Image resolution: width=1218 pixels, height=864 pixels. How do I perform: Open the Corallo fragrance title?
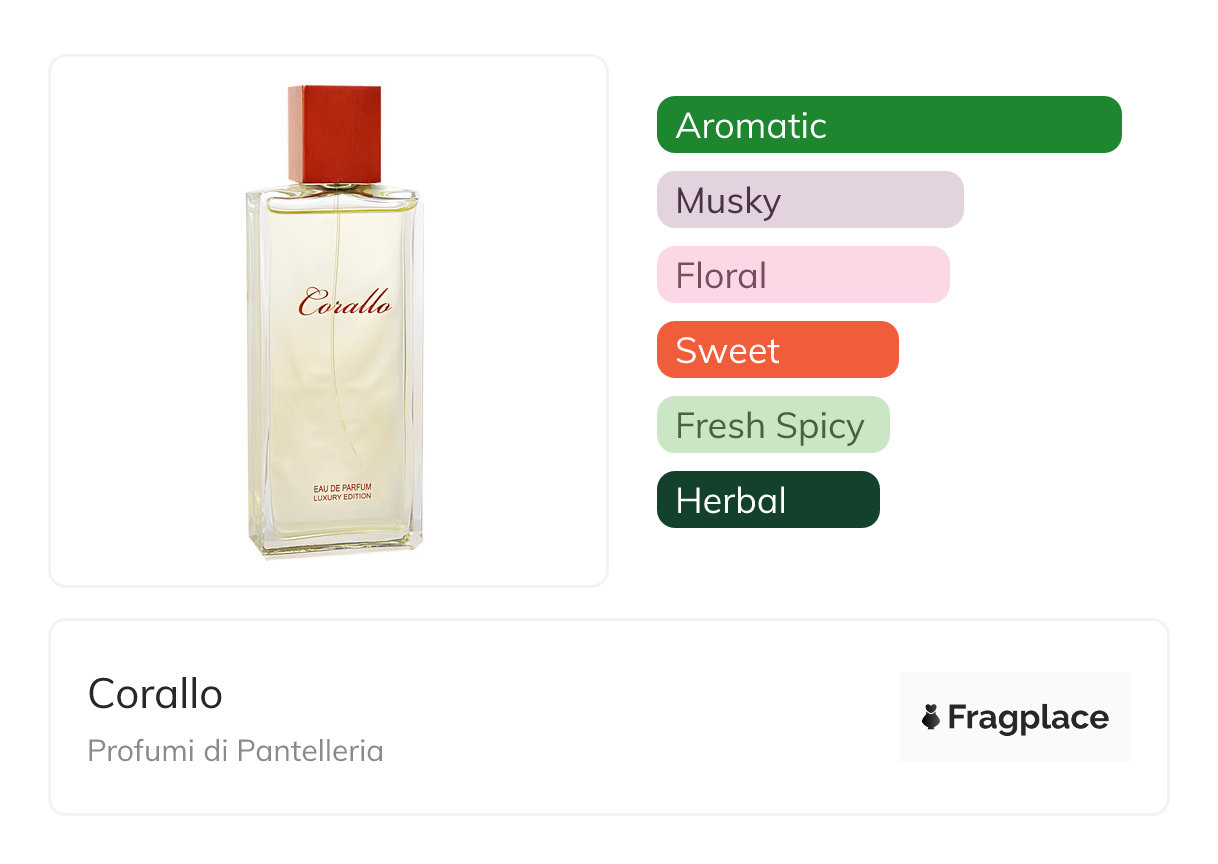click(x=155, y=693)
